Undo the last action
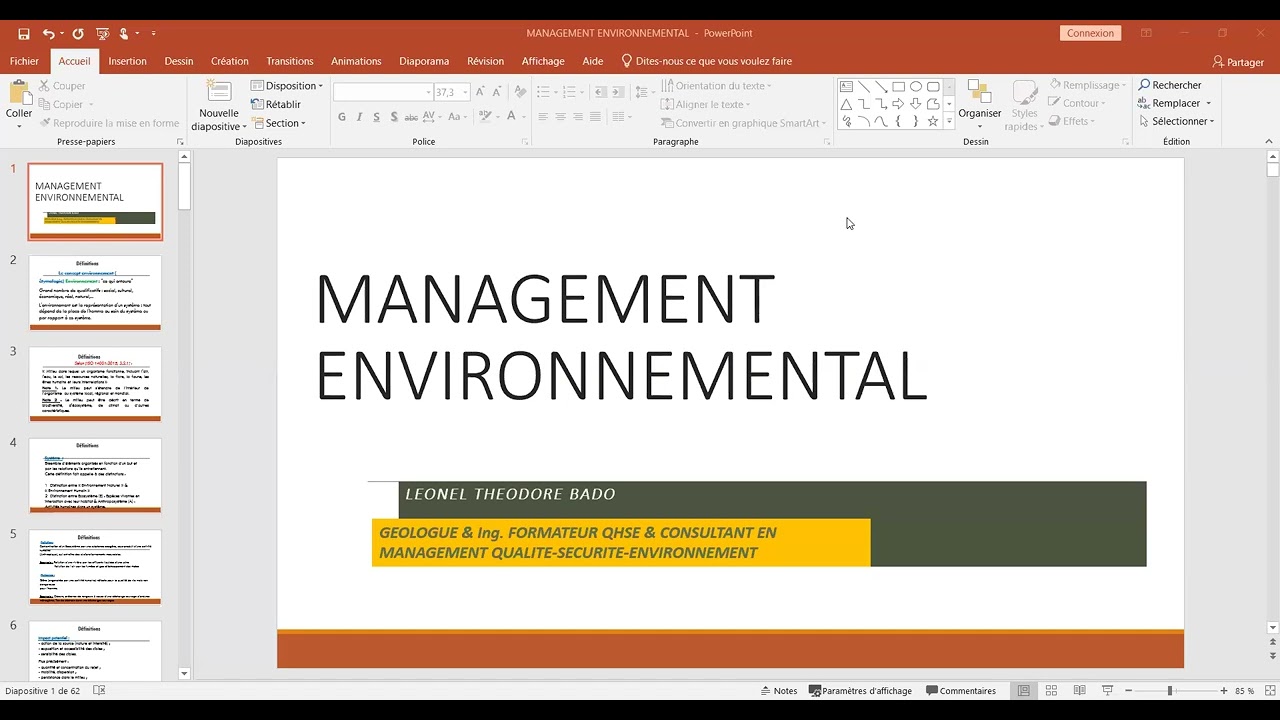 (x=48, y=33)
